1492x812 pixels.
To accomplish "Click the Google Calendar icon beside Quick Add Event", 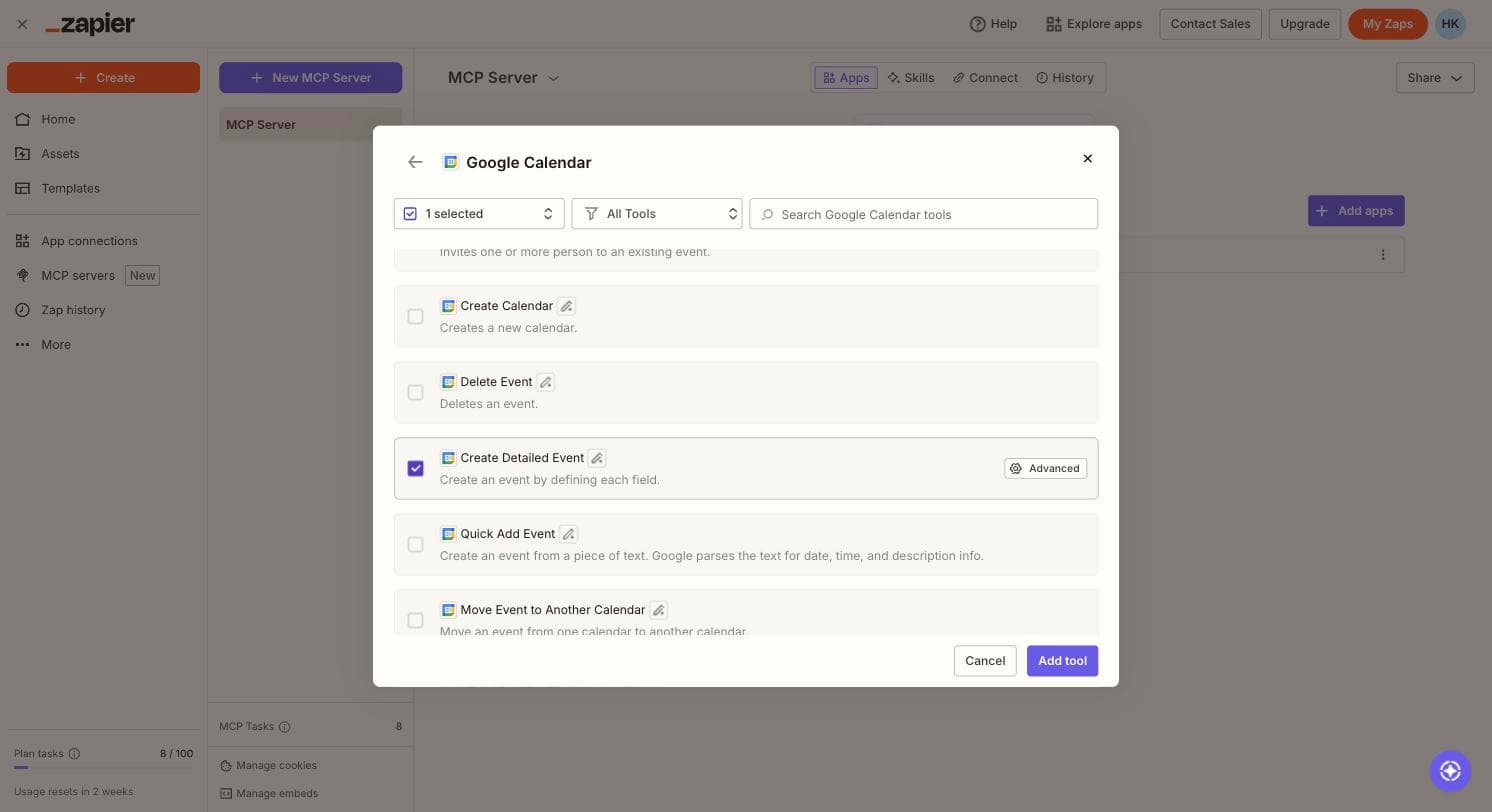I will coord(448,534).
